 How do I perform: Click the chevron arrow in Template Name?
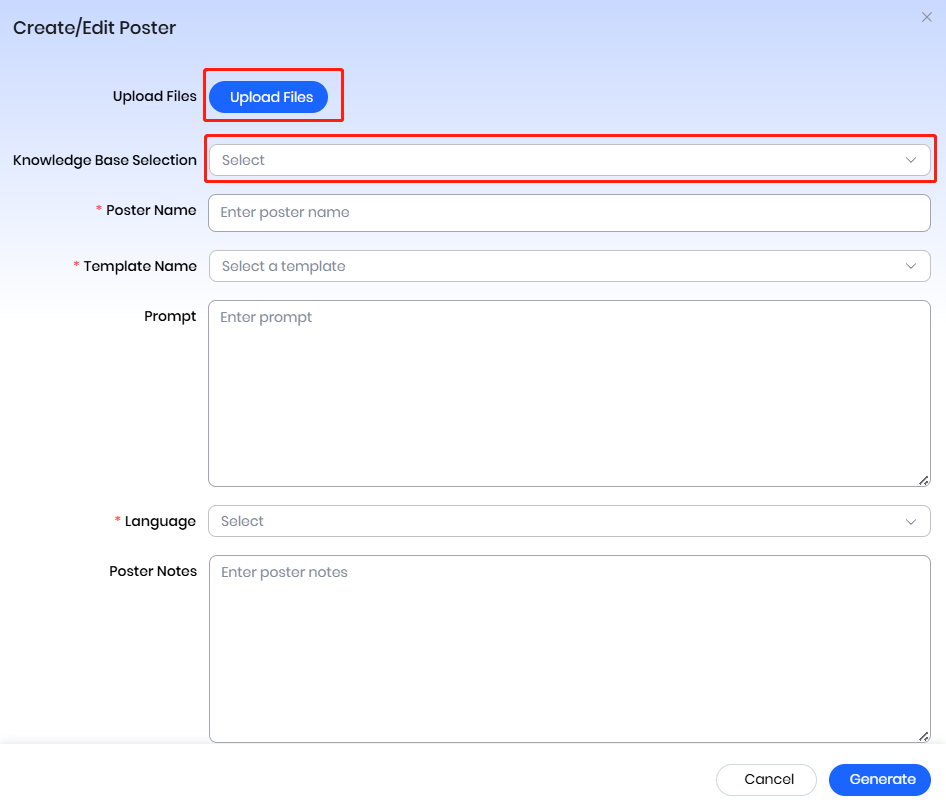click(x=910, y=266)
